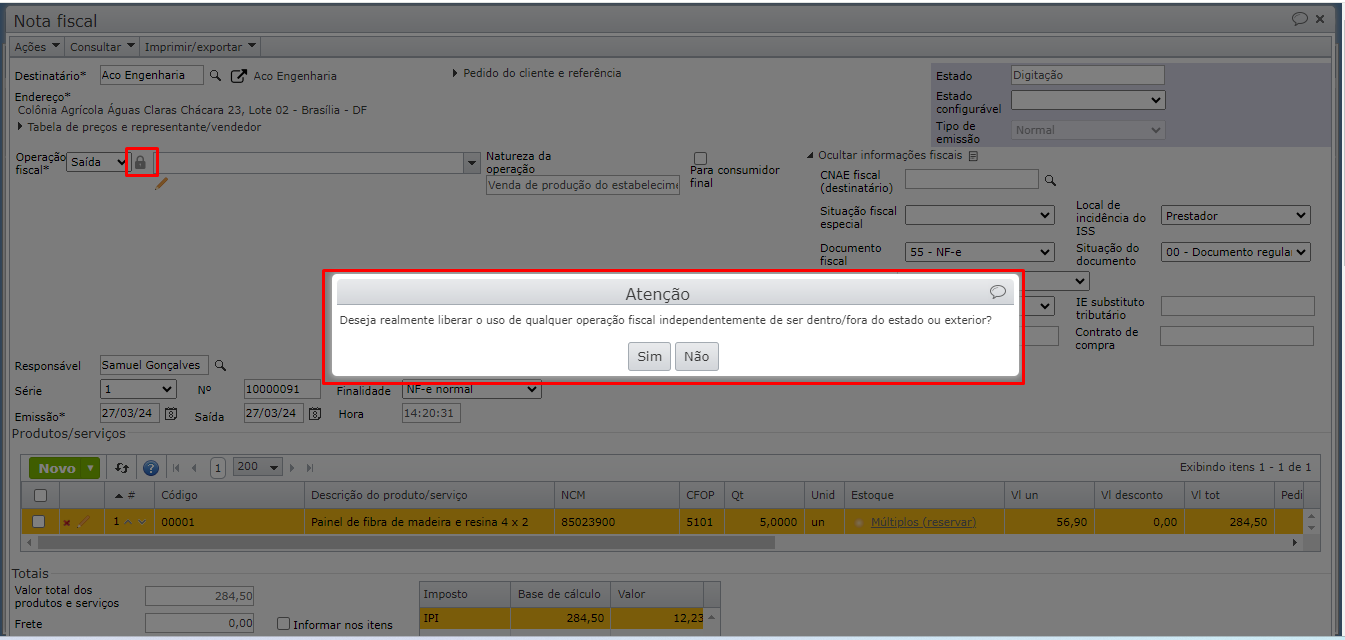Go to next page of products
This screenshot has width=1345, height=640.
pos(293,468)
